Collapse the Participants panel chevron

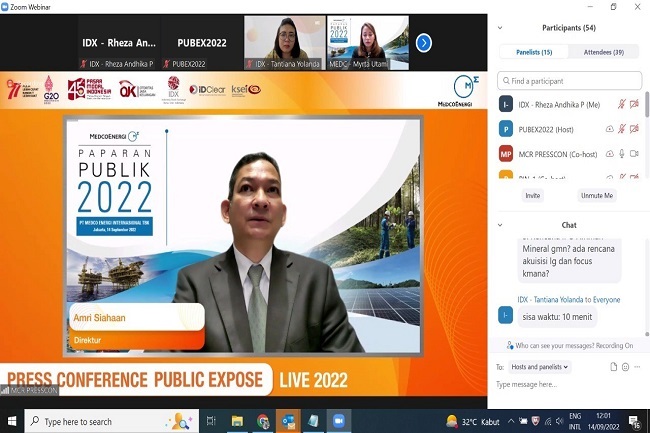(500, 28)
